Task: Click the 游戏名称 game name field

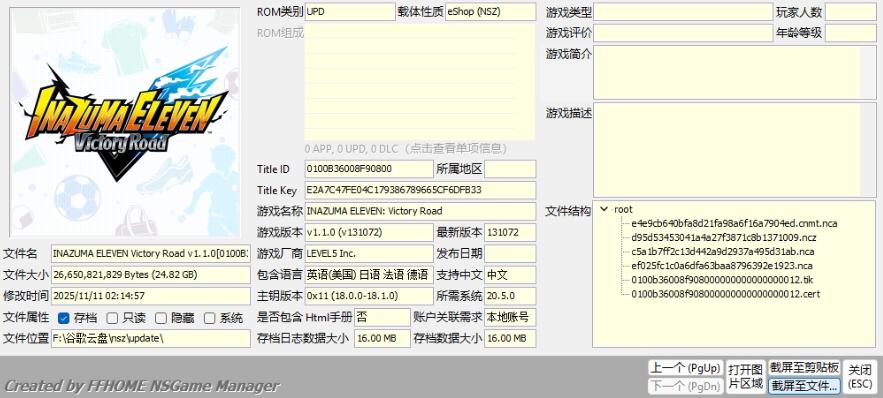Action: [x=420, y=211]
